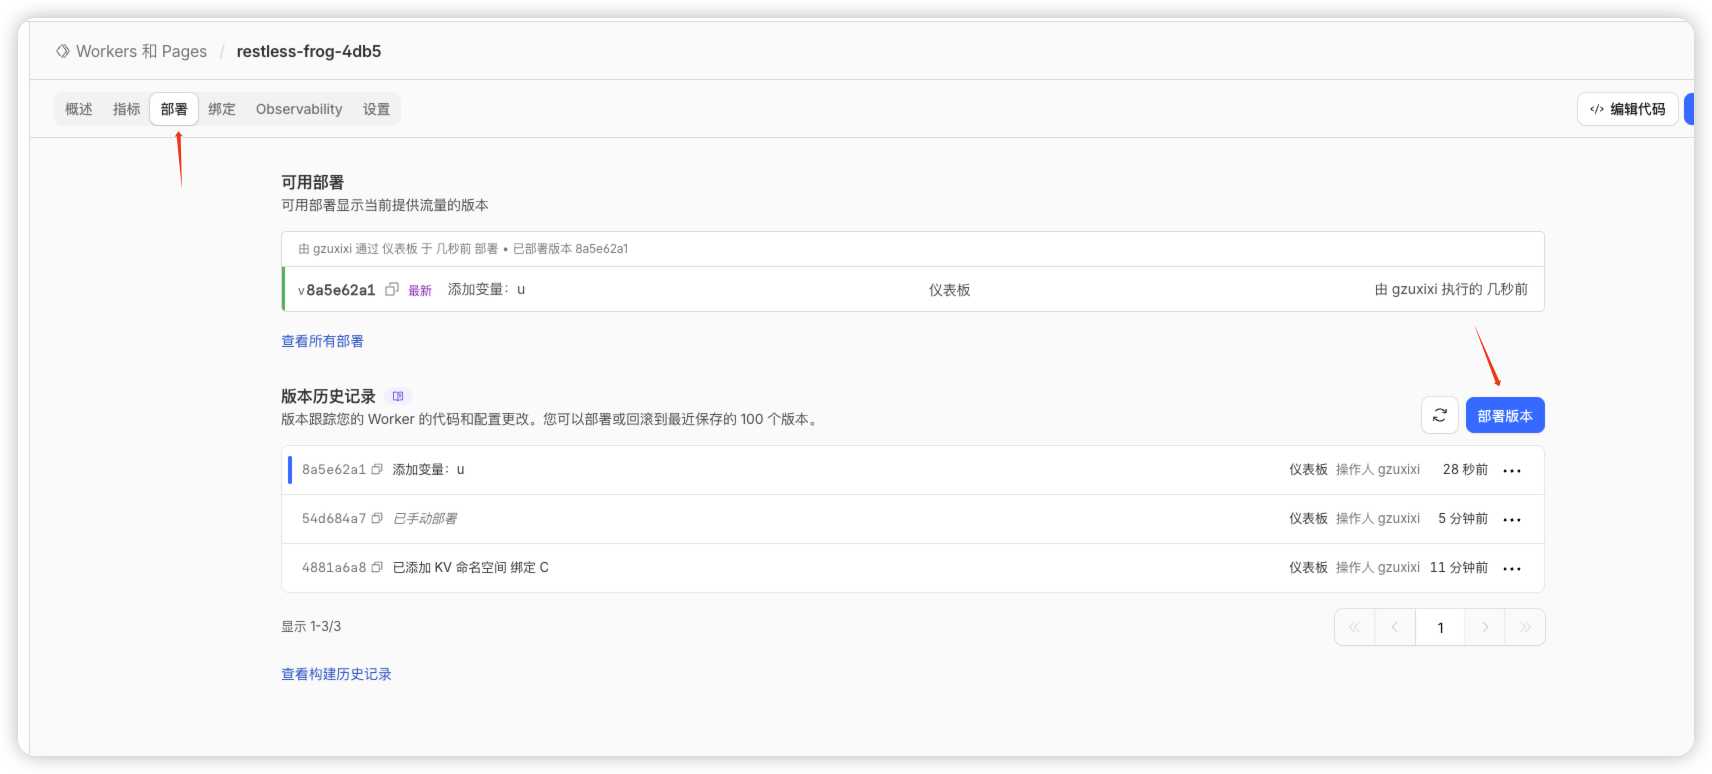Click the refresh version history icon
The image size is (1712, 774).
[x=1439, y=415]
